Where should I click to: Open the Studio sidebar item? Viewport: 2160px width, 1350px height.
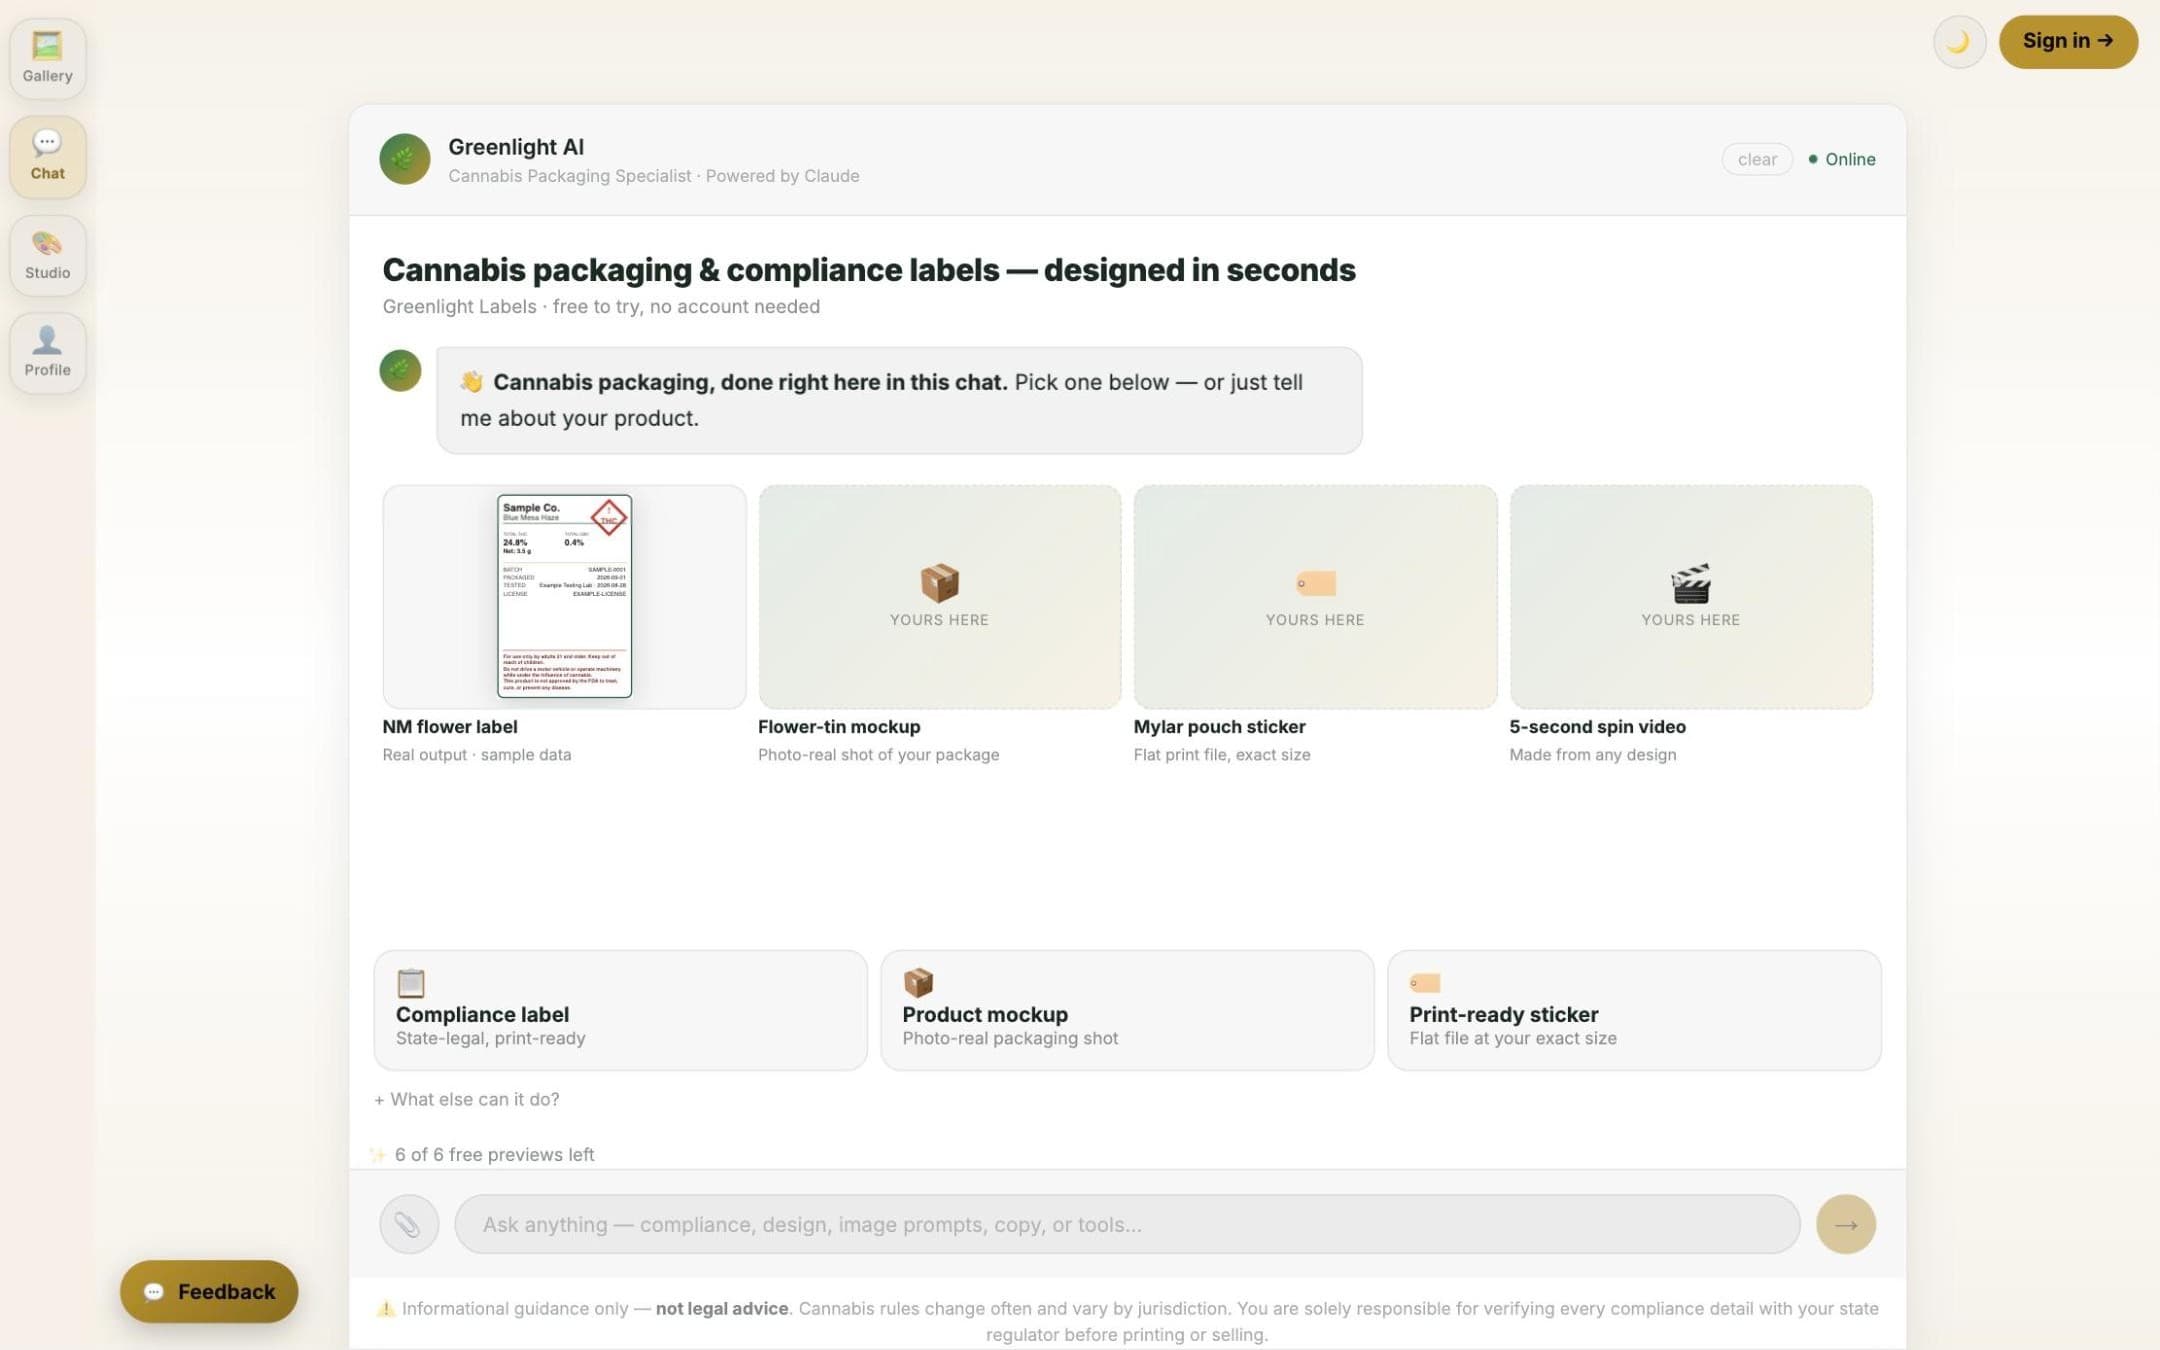(47, 255)
